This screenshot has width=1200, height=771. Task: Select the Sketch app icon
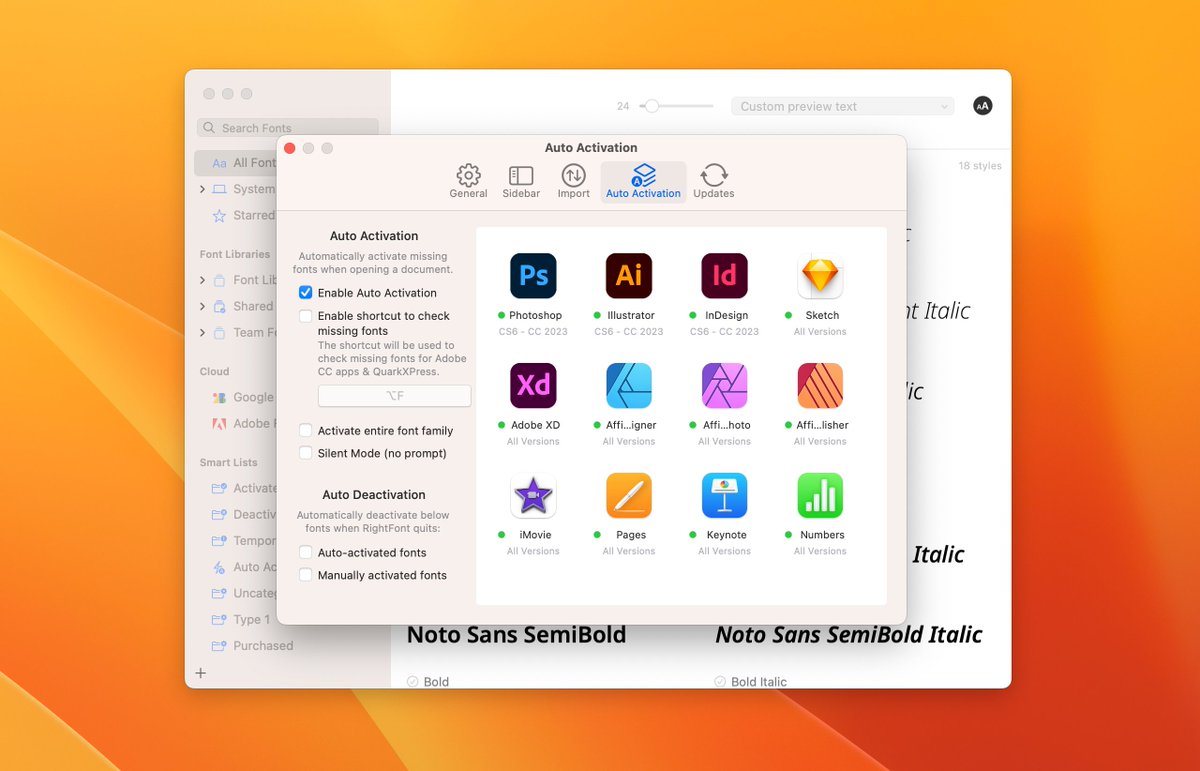pos(820,276)
